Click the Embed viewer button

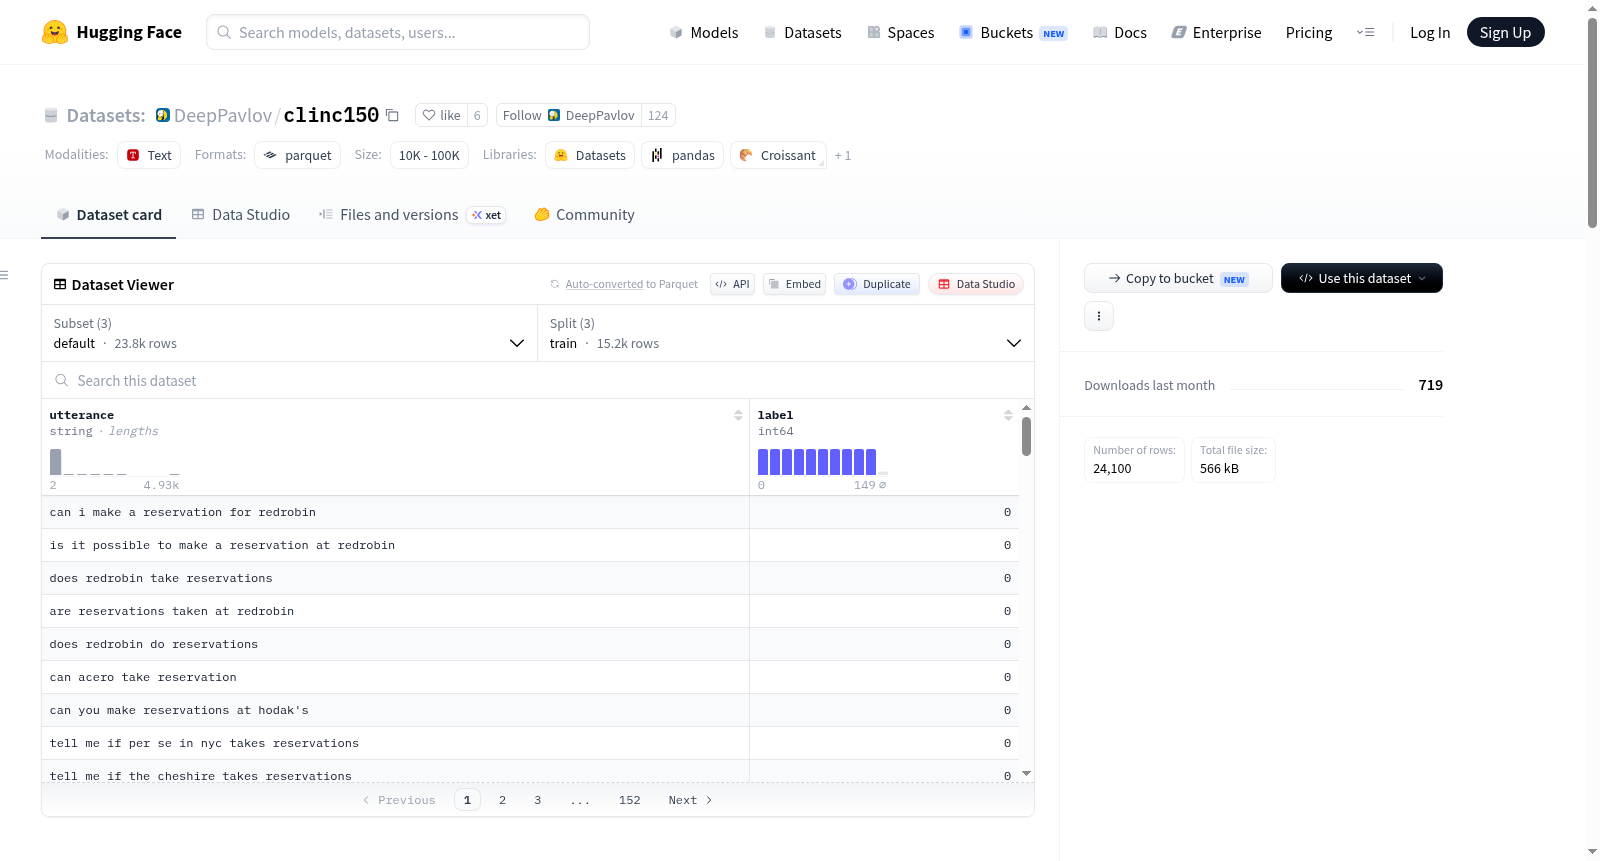[x=795, y=284]
